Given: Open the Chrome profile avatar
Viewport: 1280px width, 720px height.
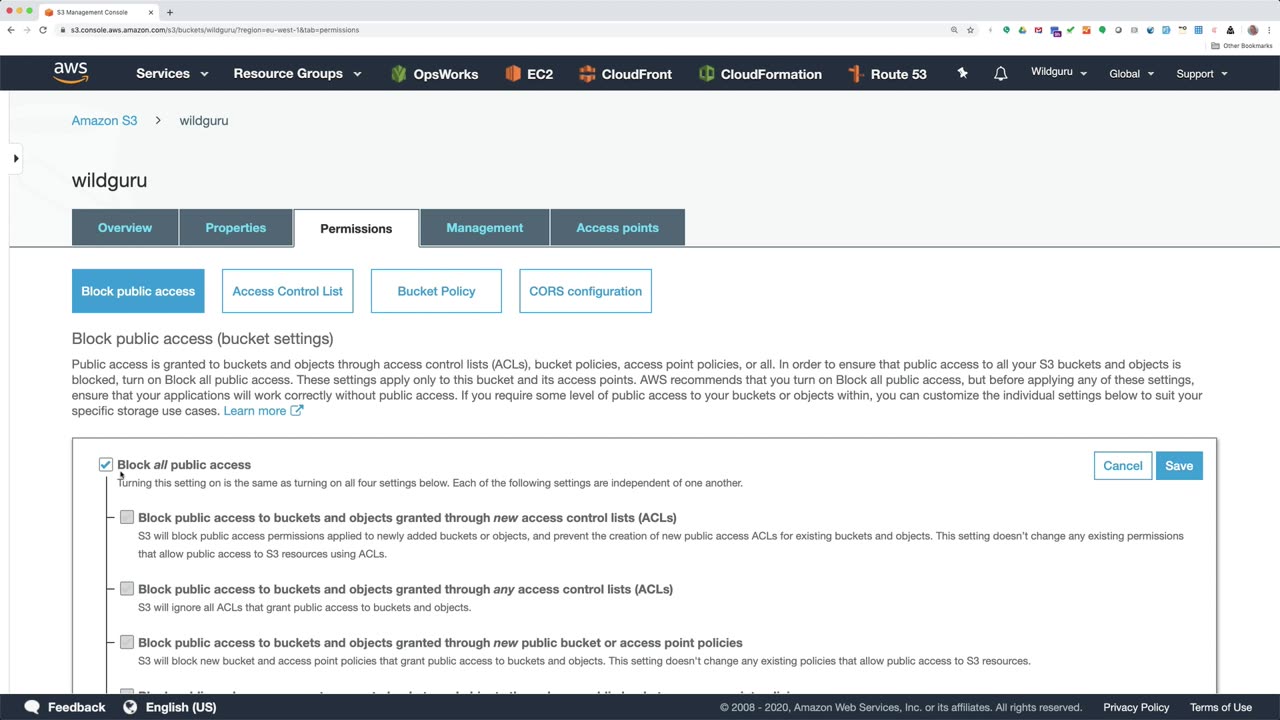Looking at the screenshot, I should pyautogui.click(x=1253, y=30).
